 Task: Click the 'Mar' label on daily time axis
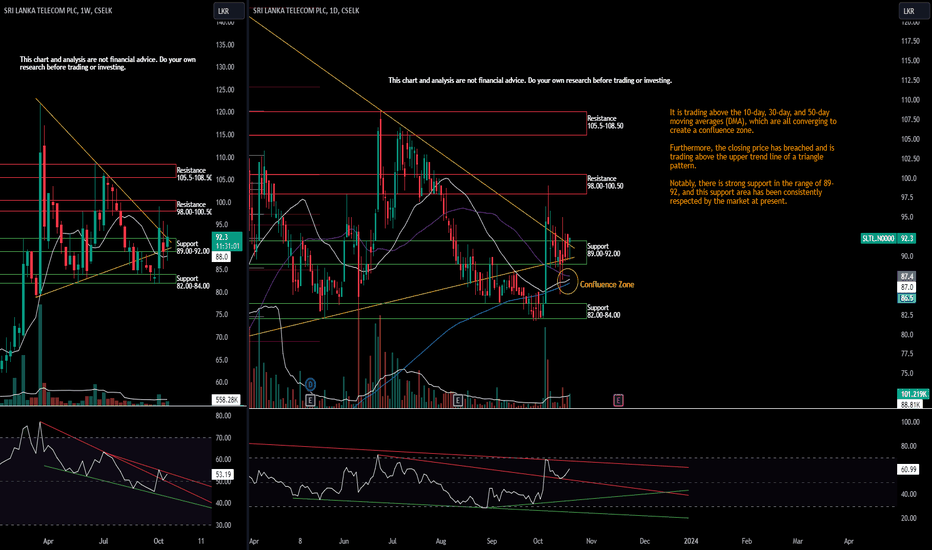798,541
